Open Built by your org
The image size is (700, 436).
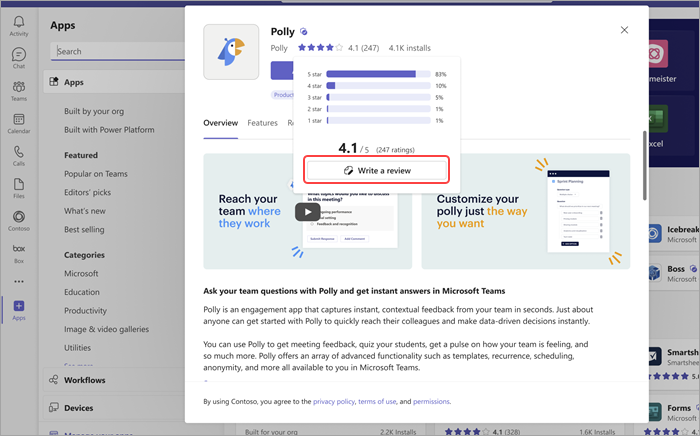point(94,111)
